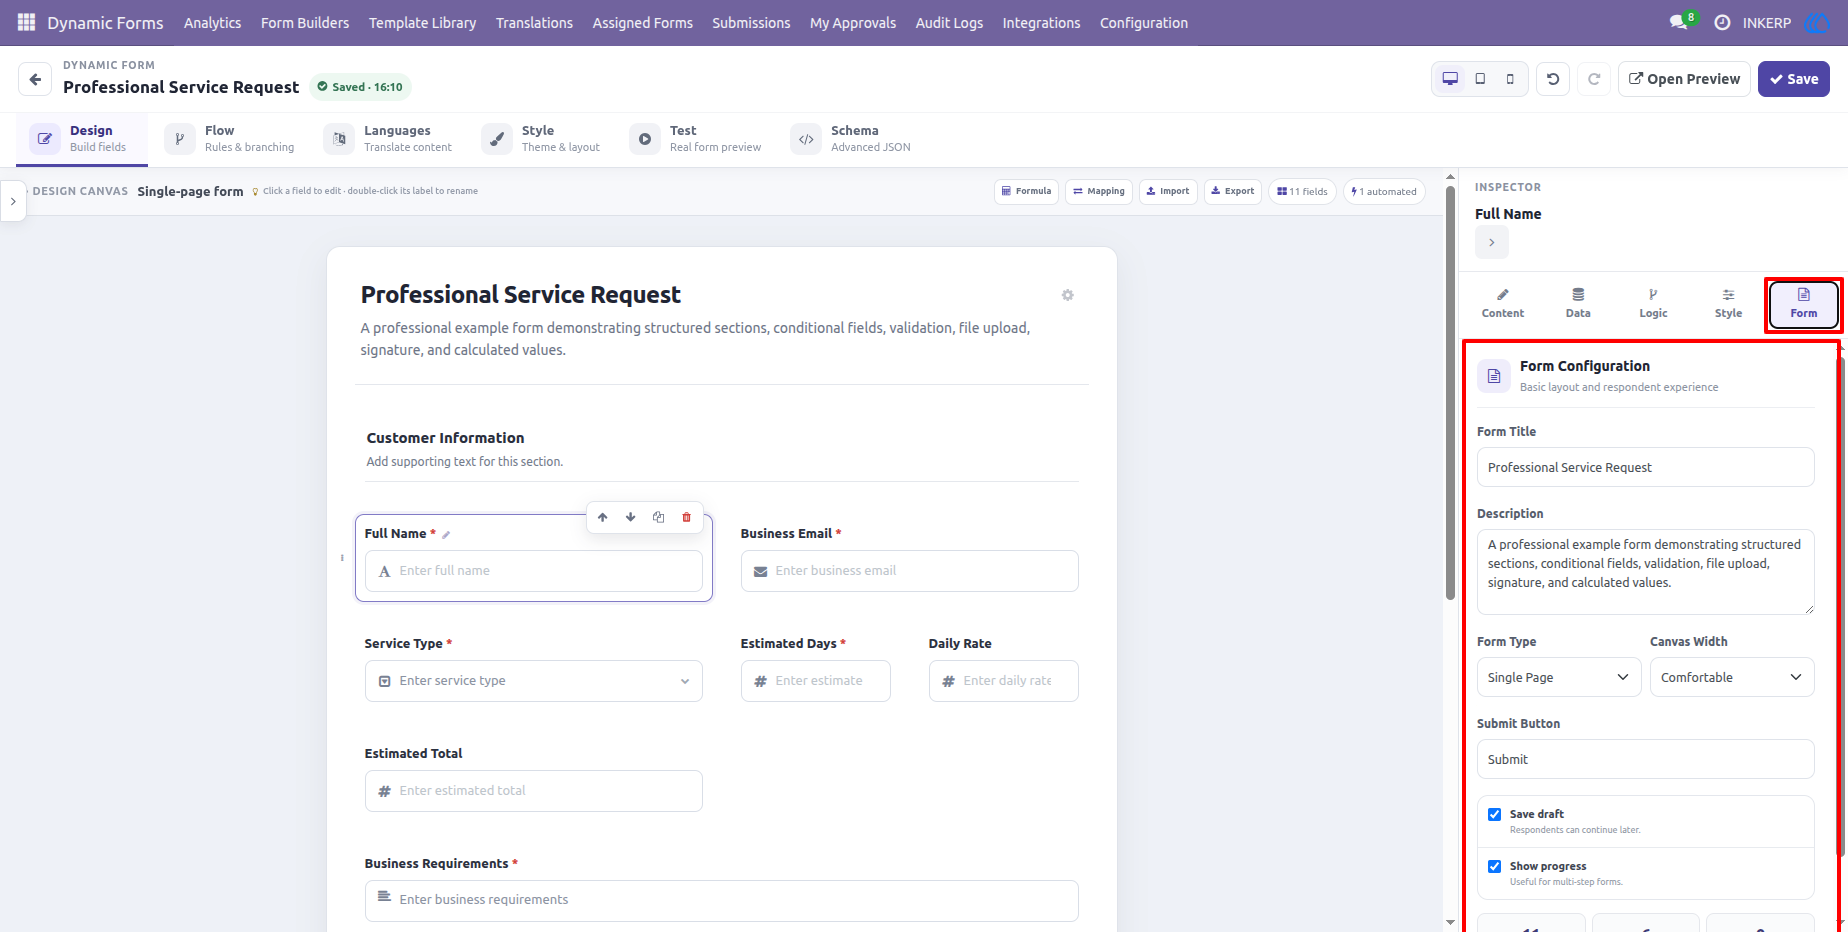The image size is (1848, 932).
Task: Move Full Name field up with arrow
Action: [603, 517]
